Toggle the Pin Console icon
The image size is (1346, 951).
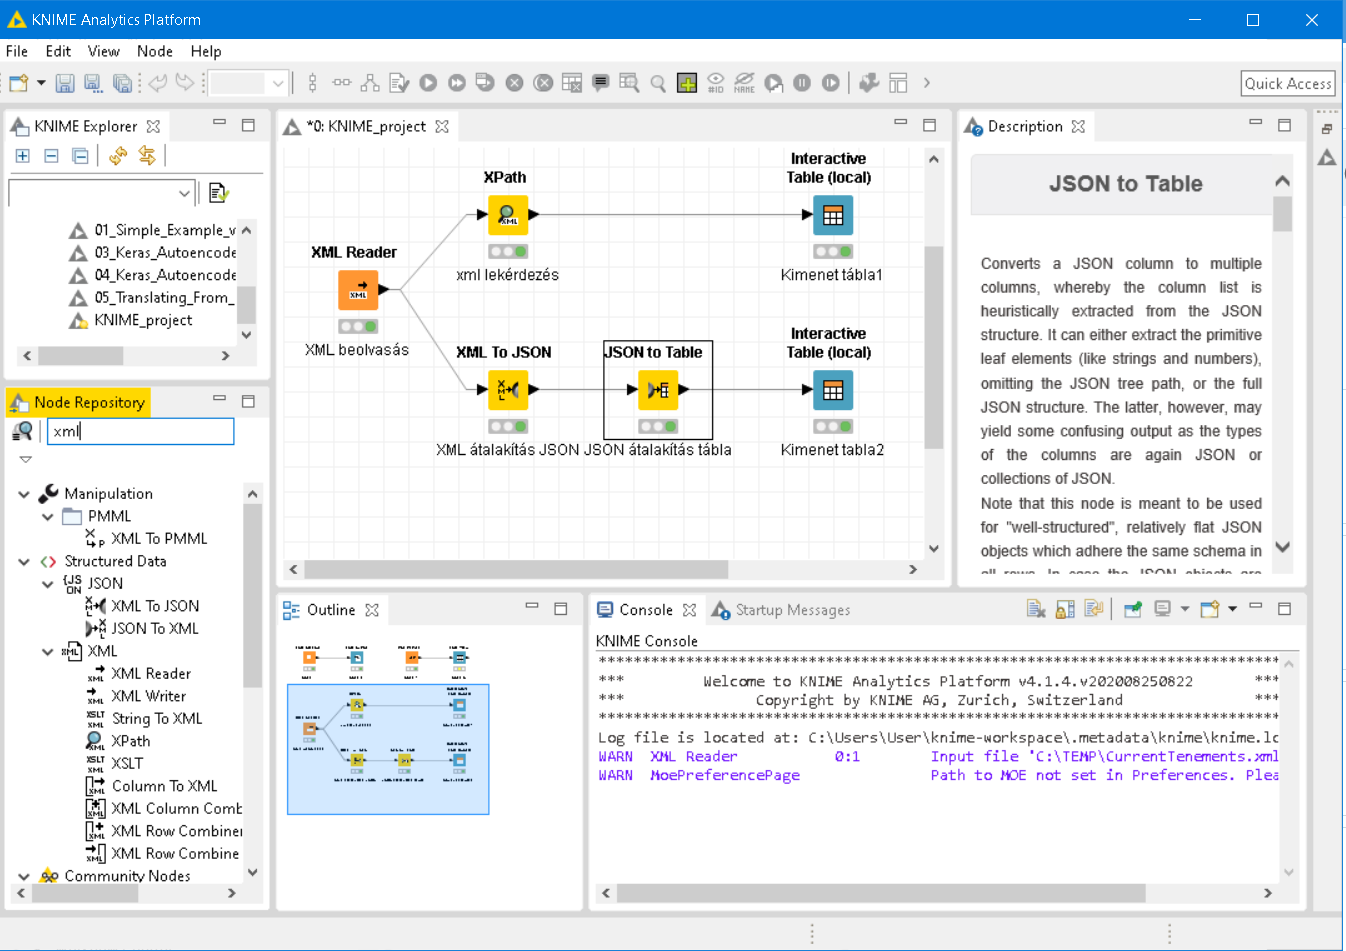tap(1132, 609)
